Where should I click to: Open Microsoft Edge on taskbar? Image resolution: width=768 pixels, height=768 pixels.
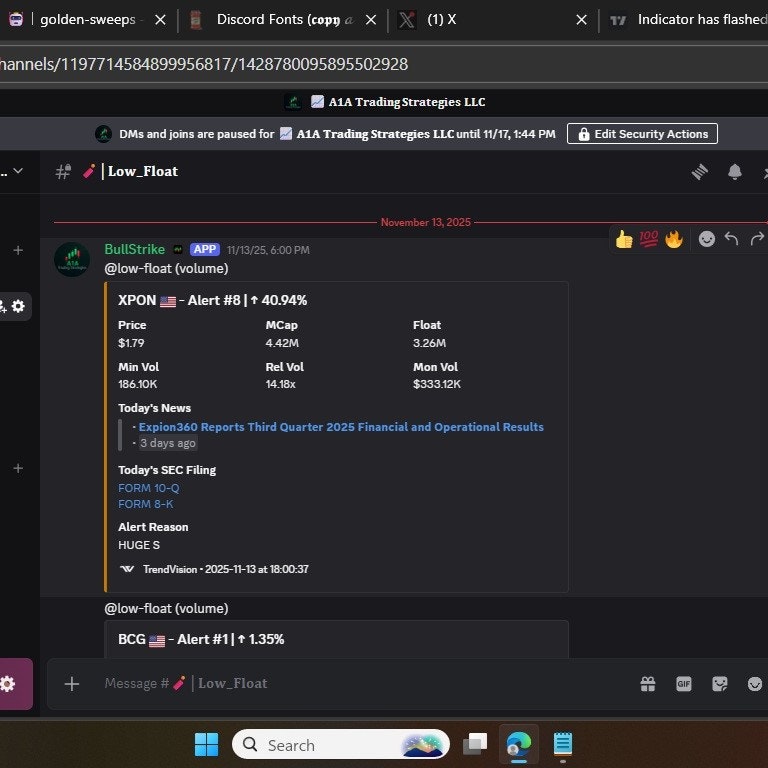(519, 744)
